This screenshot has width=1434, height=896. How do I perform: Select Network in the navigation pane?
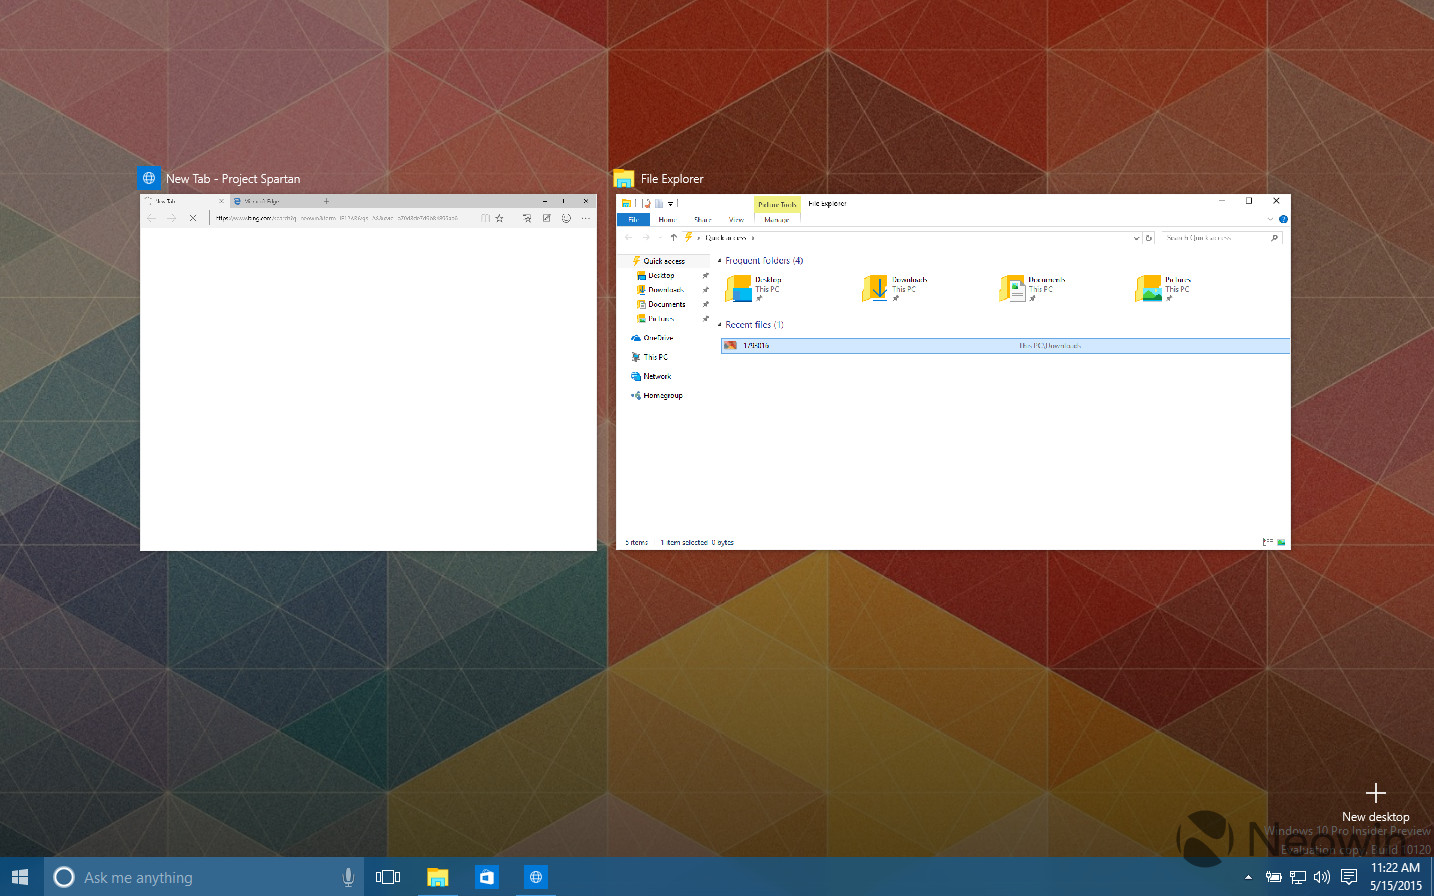coord(651,376)
